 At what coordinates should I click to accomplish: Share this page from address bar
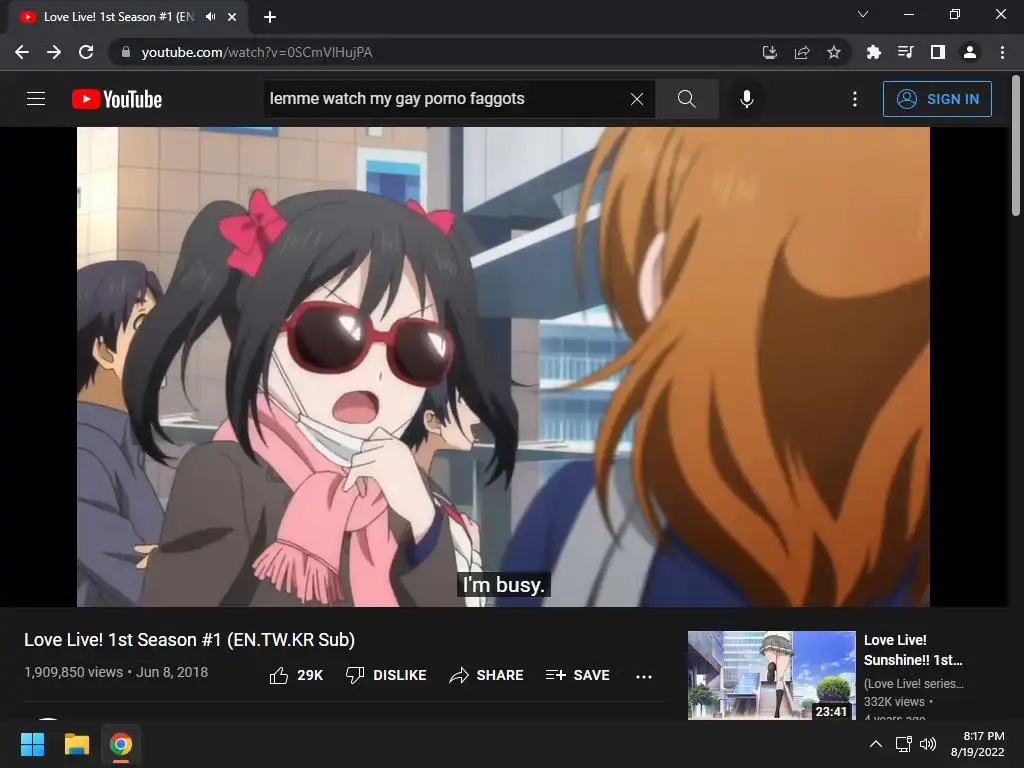(x=802, y=52)
